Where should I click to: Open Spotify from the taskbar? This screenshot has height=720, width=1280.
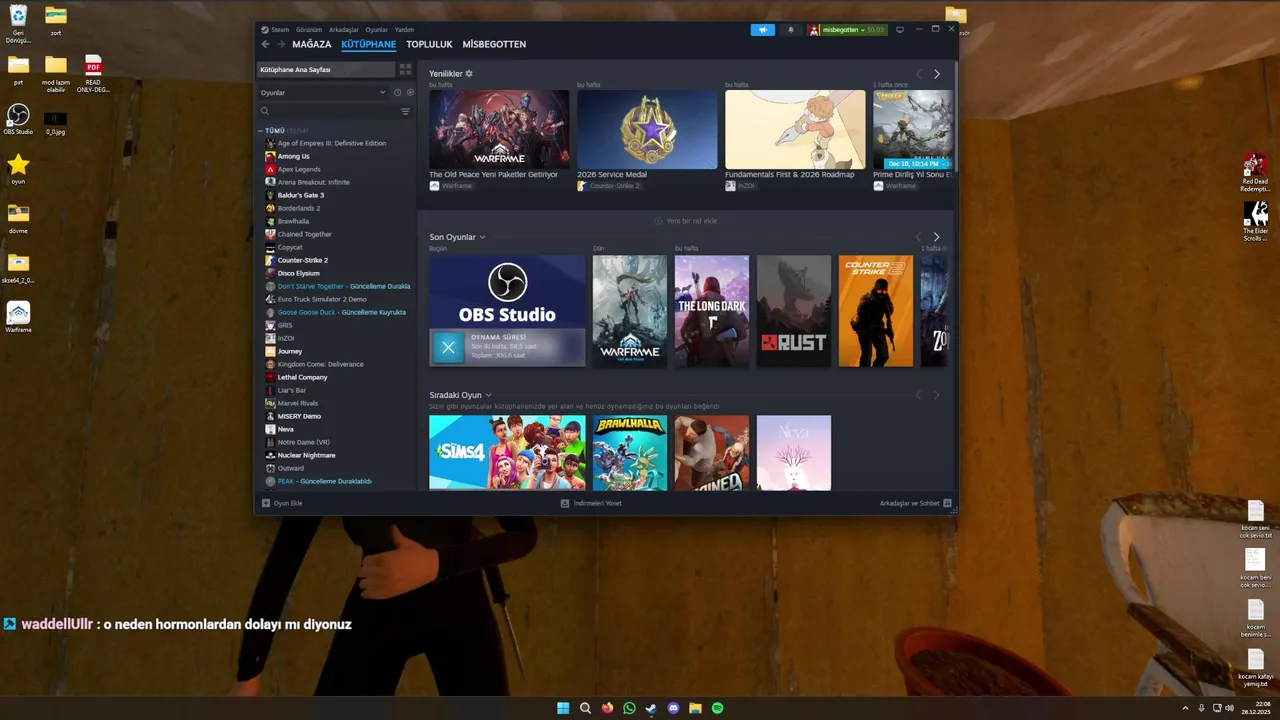[717, 708]
